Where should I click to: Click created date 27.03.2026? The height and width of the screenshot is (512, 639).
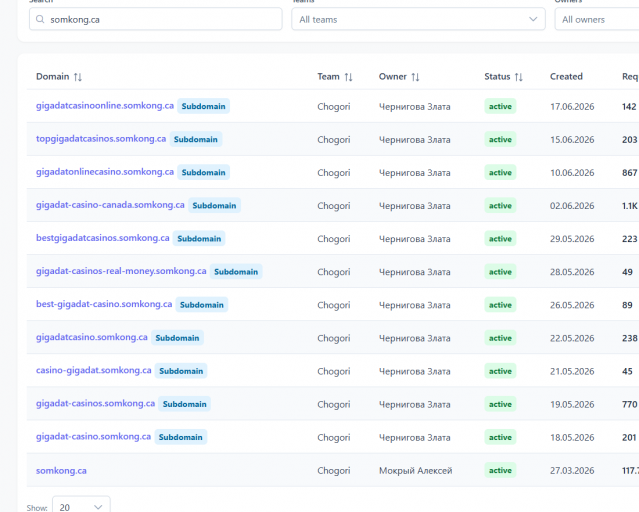572,470
